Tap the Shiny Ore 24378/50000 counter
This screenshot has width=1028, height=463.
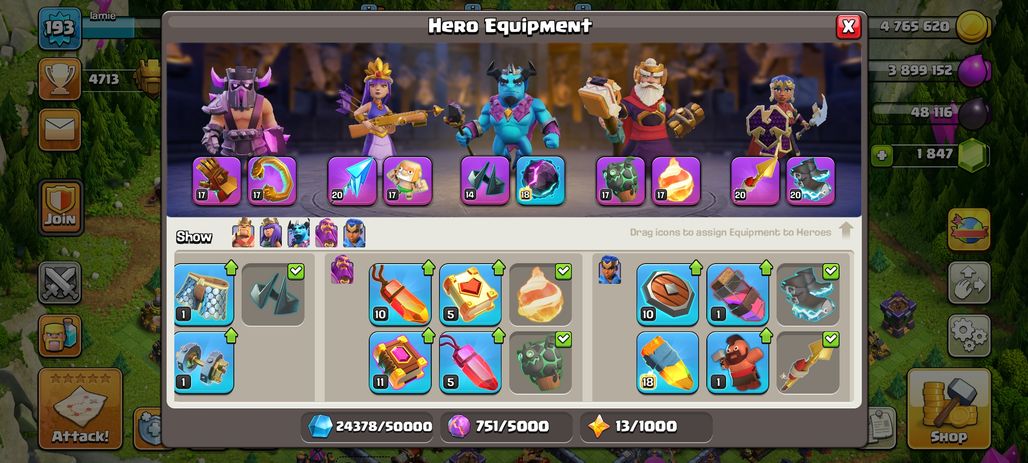pos(369,426)
